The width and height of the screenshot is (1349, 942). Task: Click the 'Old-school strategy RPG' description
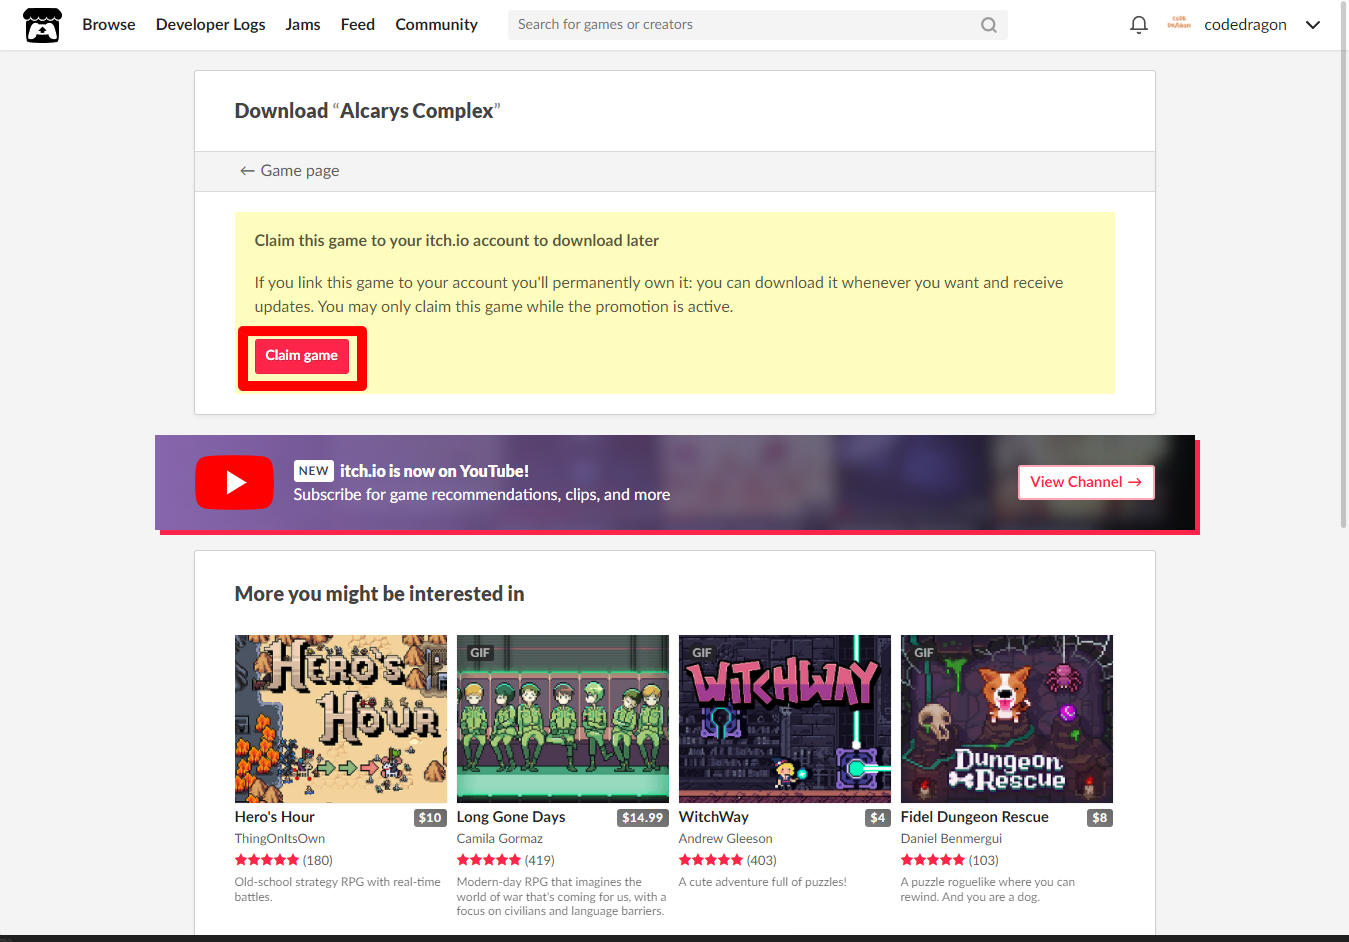tap(338, 889)
